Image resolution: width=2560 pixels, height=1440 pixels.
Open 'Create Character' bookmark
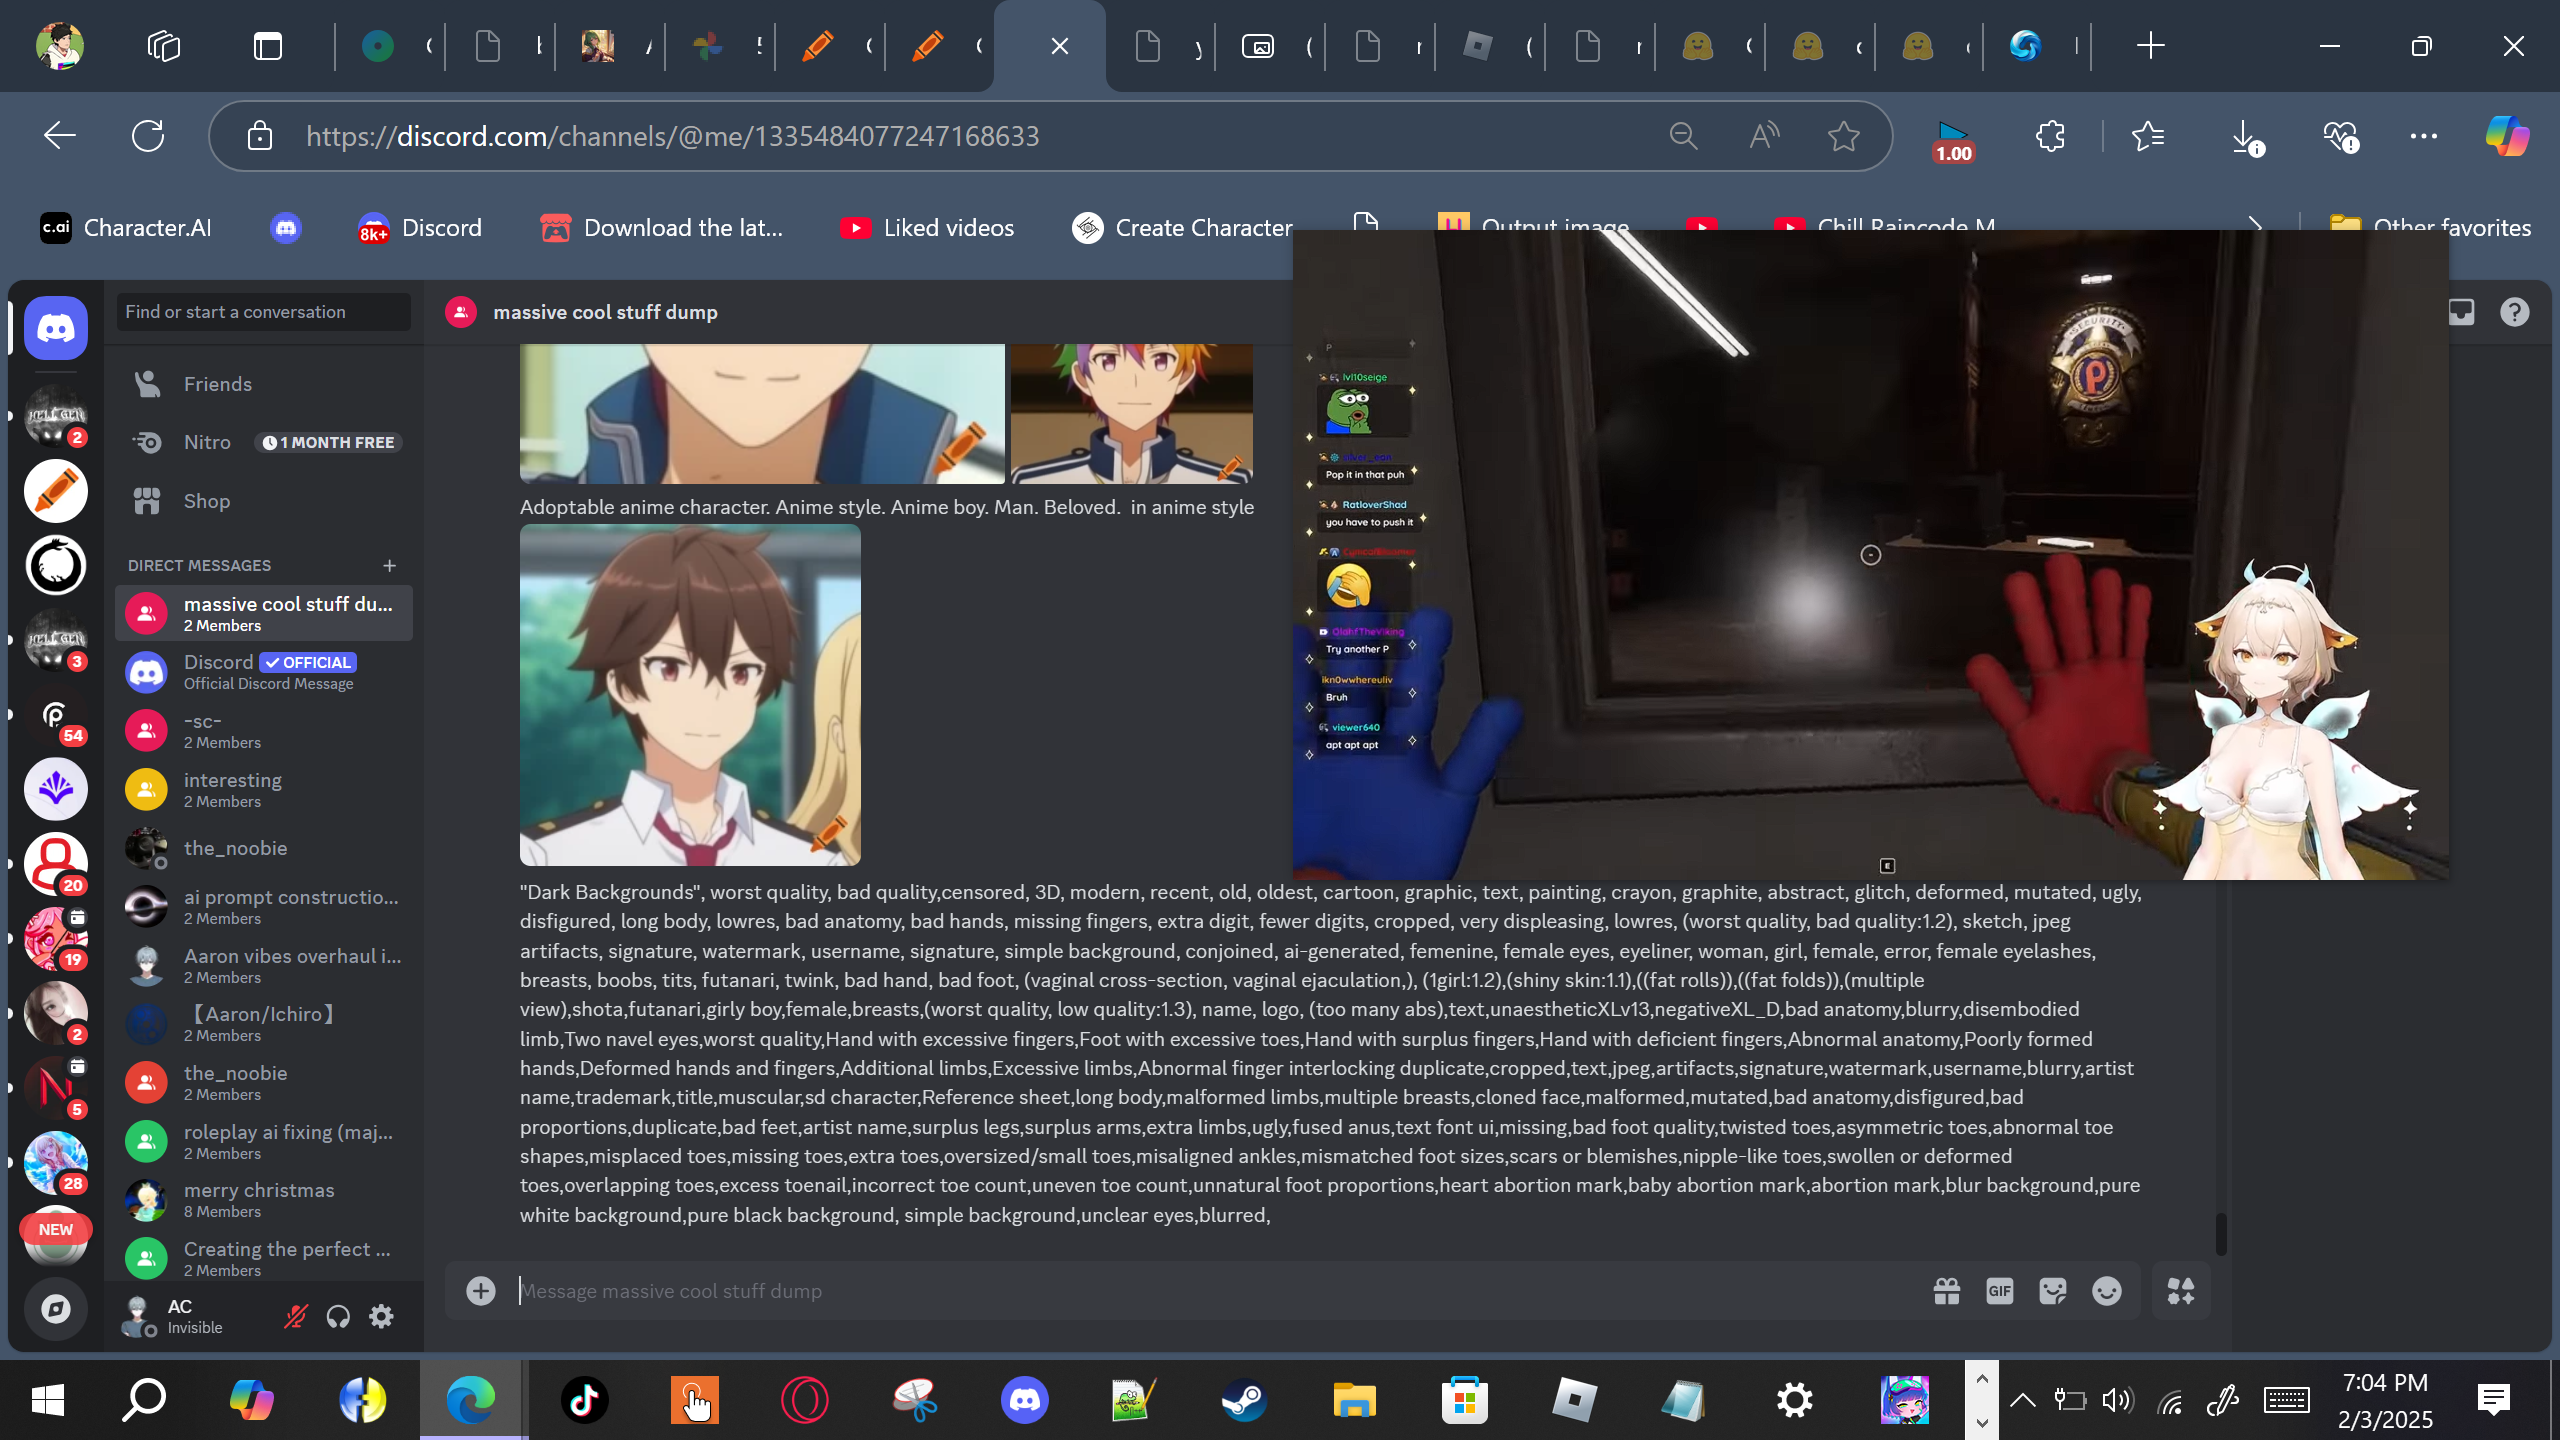coord(1182,228)
